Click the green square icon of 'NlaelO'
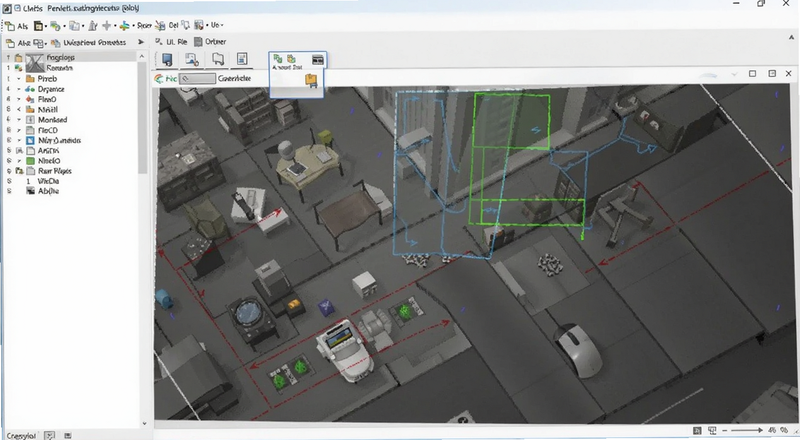800x440 pixels. pyautogui.click(x=30, y=161)
